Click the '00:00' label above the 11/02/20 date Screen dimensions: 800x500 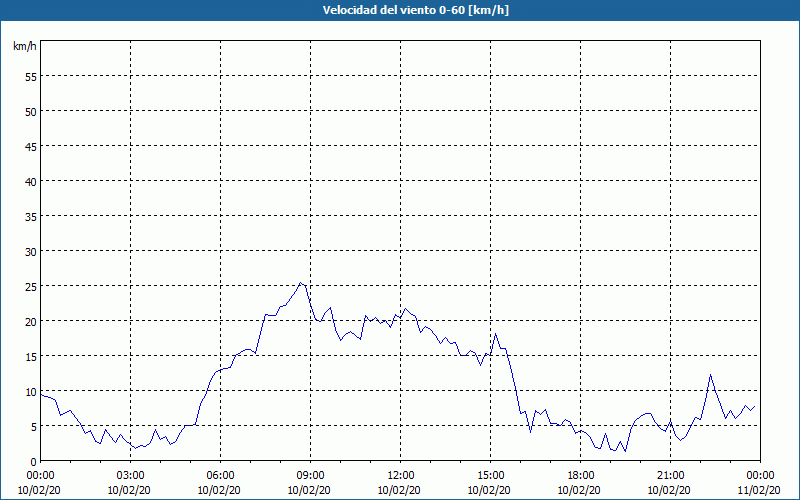(x=760, y=476)
